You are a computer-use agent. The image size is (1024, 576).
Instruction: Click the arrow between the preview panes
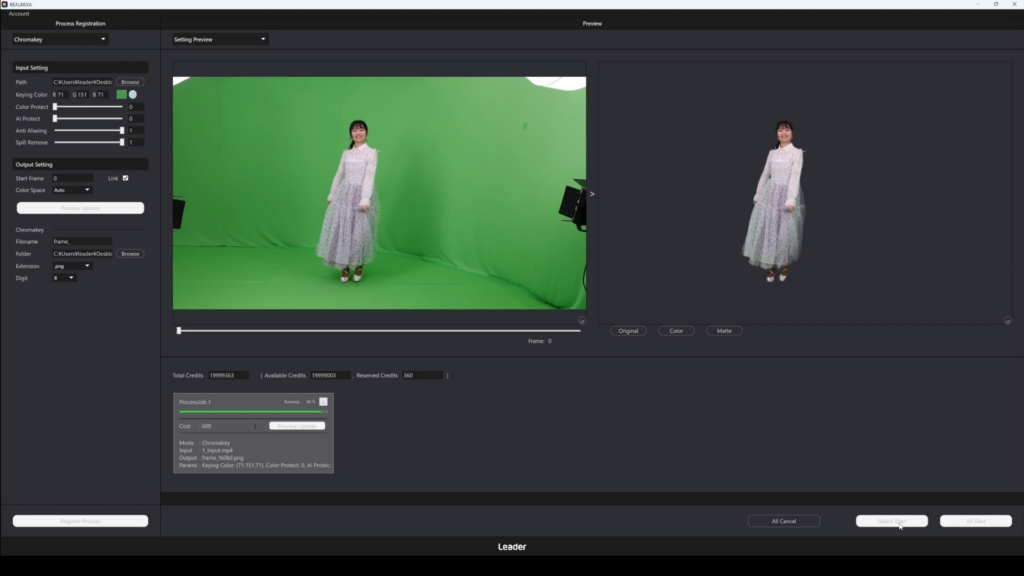pyautogui.click(x=592, y=194)
